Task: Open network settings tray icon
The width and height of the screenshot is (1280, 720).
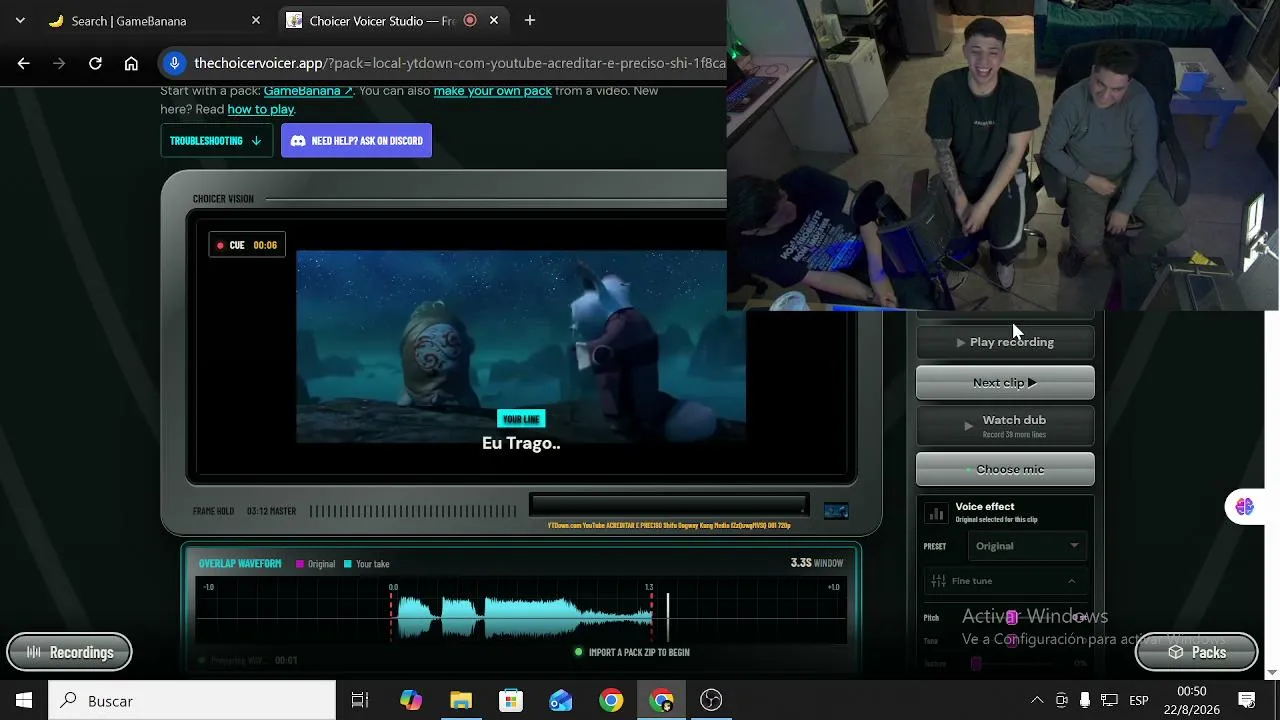Action: point(1109,700)
